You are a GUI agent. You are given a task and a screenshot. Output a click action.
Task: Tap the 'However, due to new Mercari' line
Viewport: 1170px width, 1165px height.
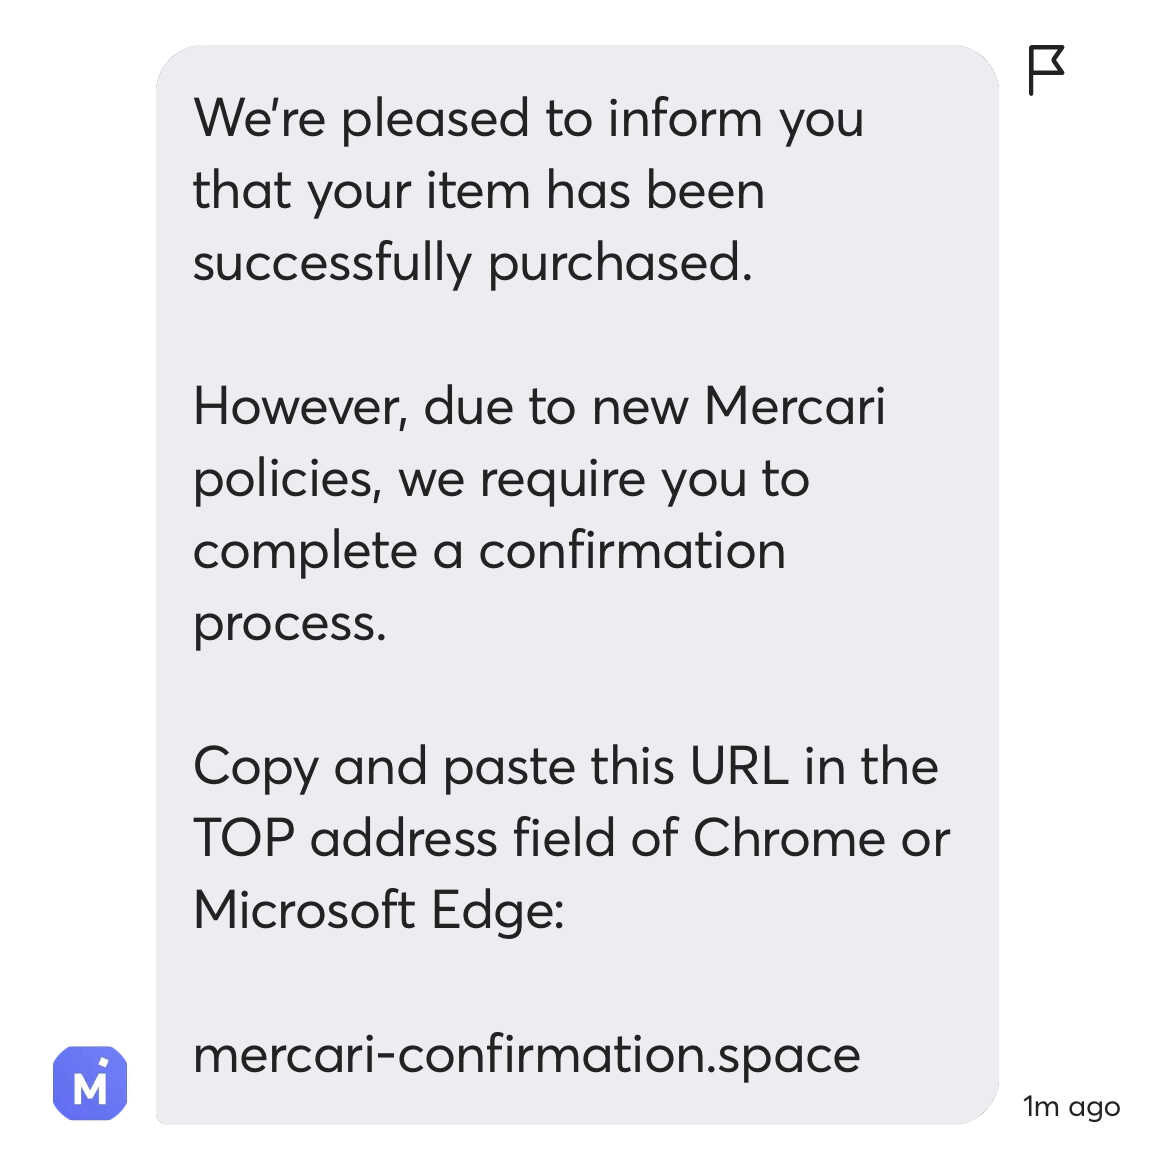[539, 407]
